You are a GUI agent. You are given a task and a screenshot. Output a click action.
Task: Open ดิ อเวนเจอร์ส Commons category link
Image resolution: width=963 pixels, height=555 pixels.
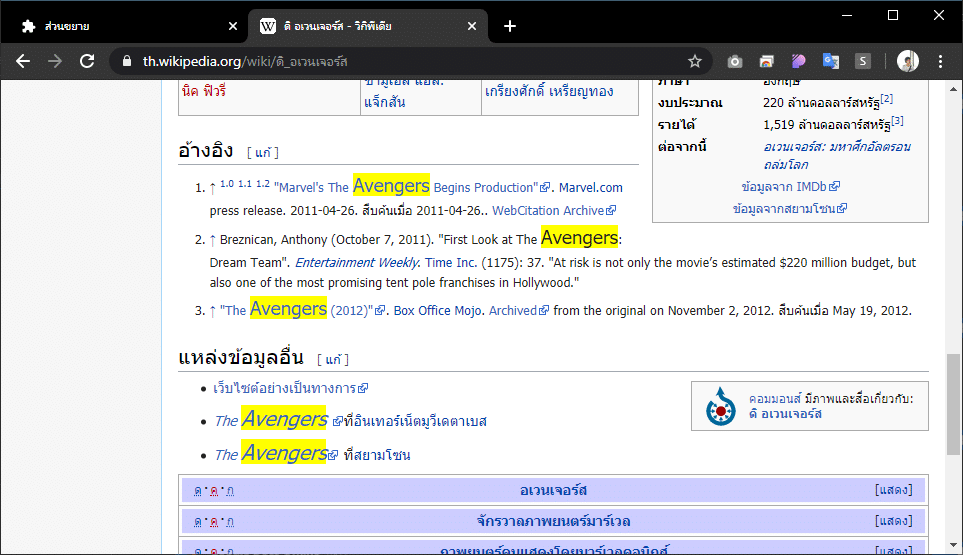(785, 414)
